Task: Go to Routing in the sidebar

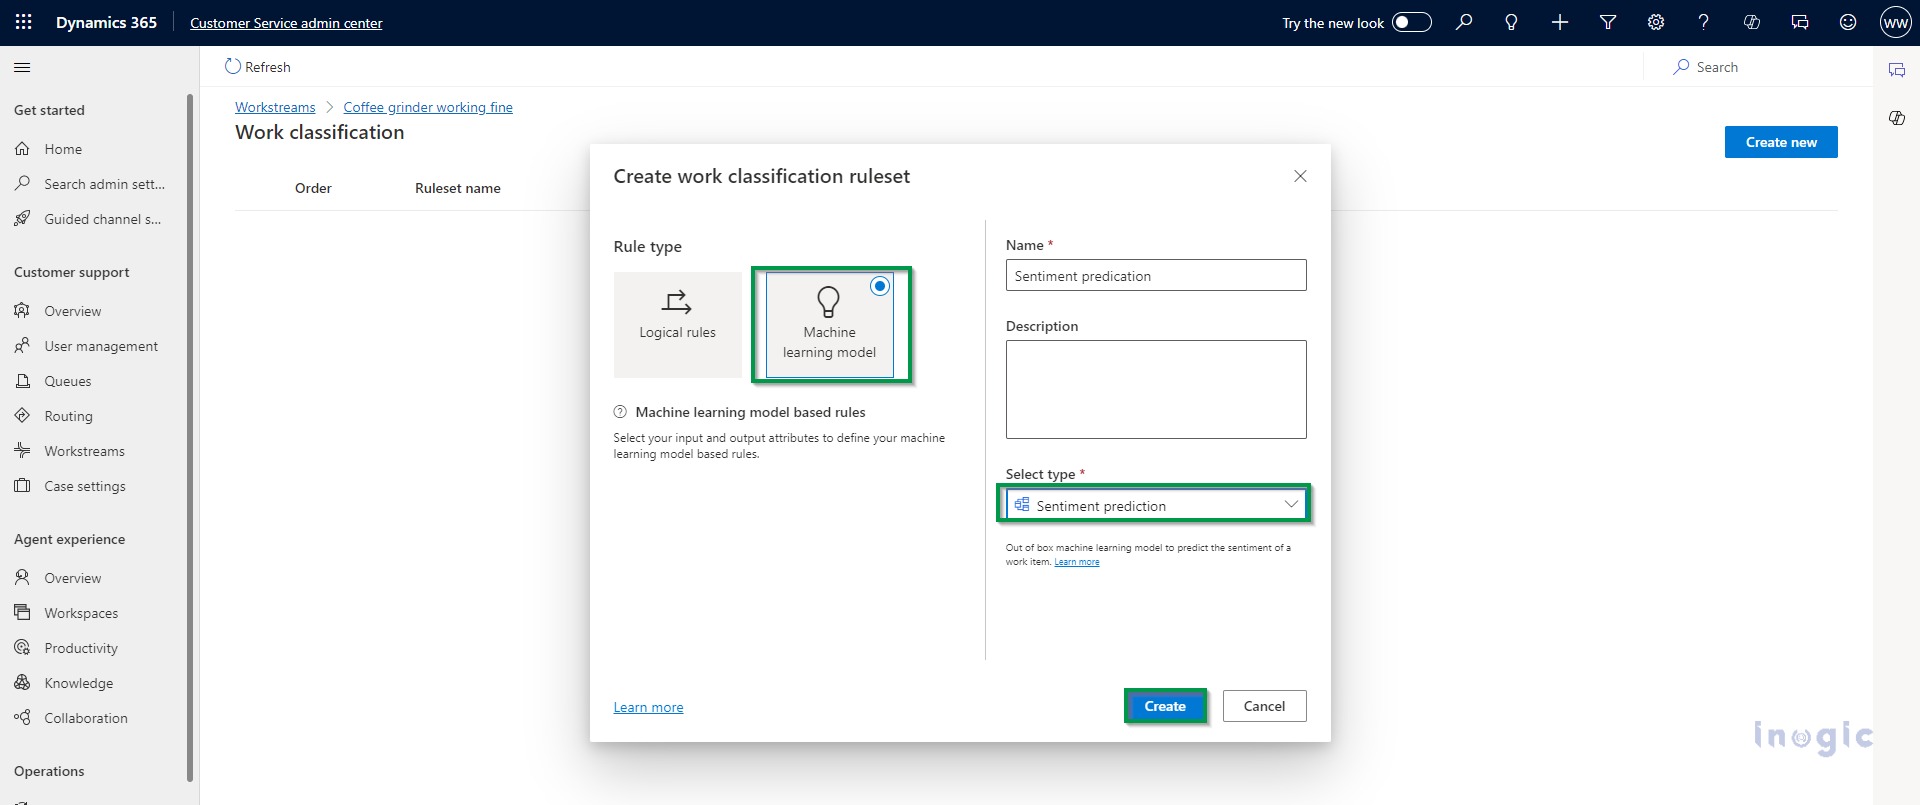Action: (68, 416)
